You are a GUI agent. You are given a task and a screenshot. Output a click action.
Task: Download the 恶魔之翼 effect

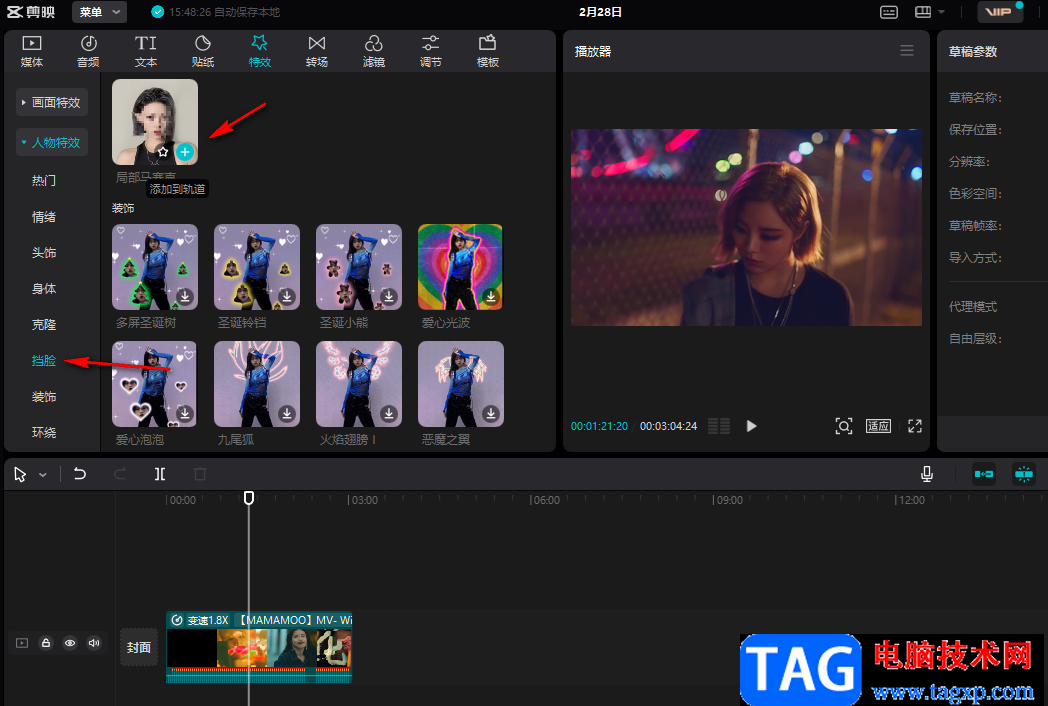(x=491, y=413)
